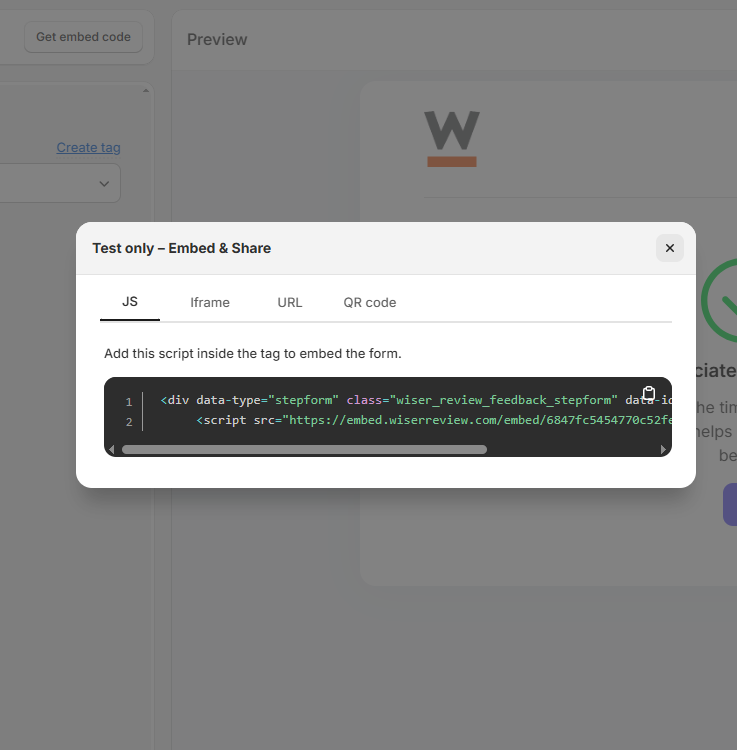Click code scrollbar left arrow
The height and width of the screenshot is (750, 737).
tap(111, 450)
